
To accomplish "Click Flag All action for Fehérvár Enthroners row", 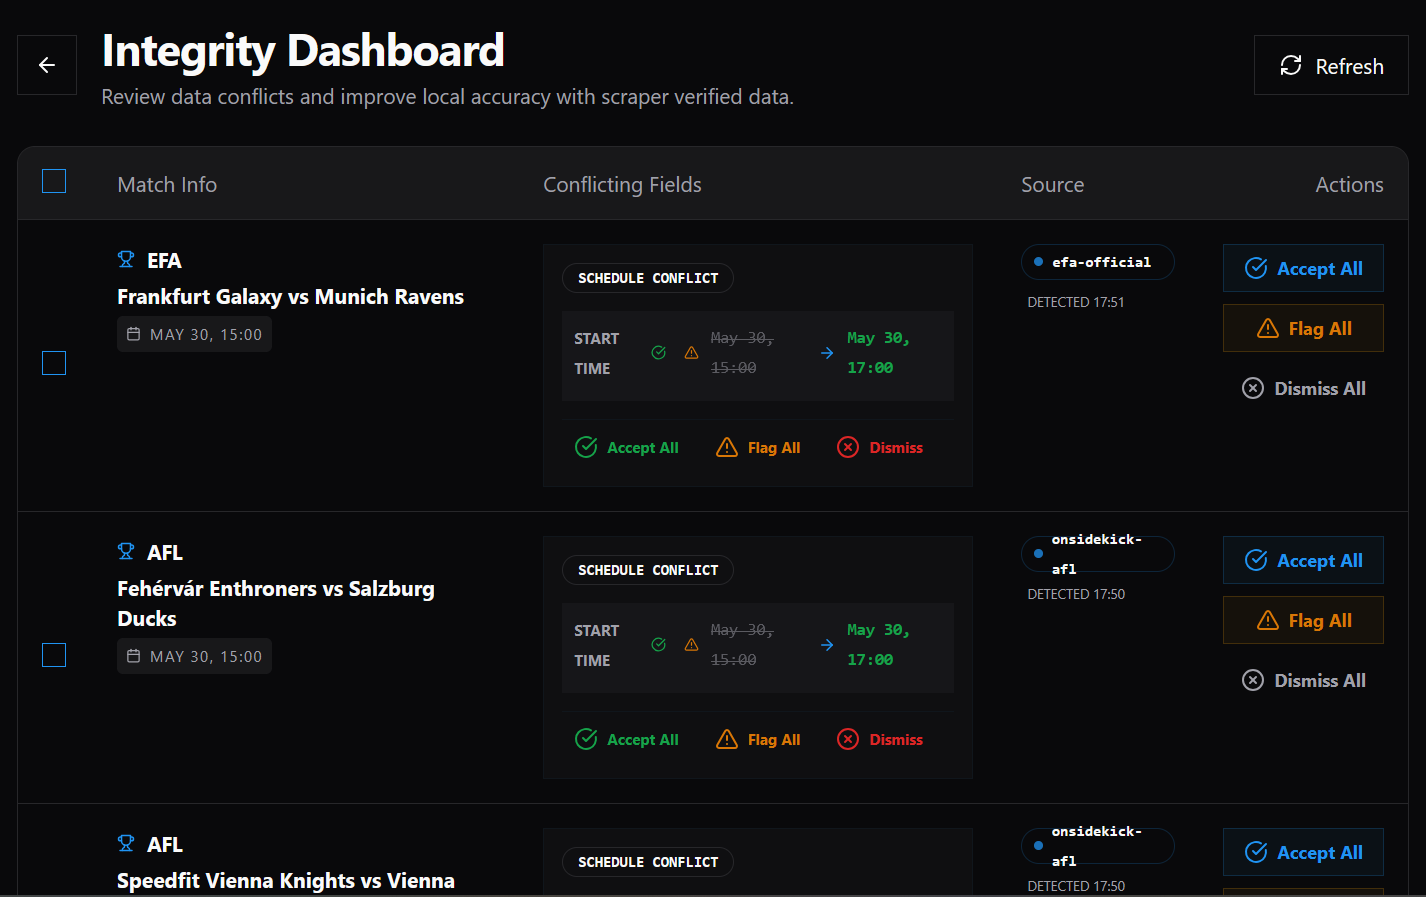I will click(1303, 620).
